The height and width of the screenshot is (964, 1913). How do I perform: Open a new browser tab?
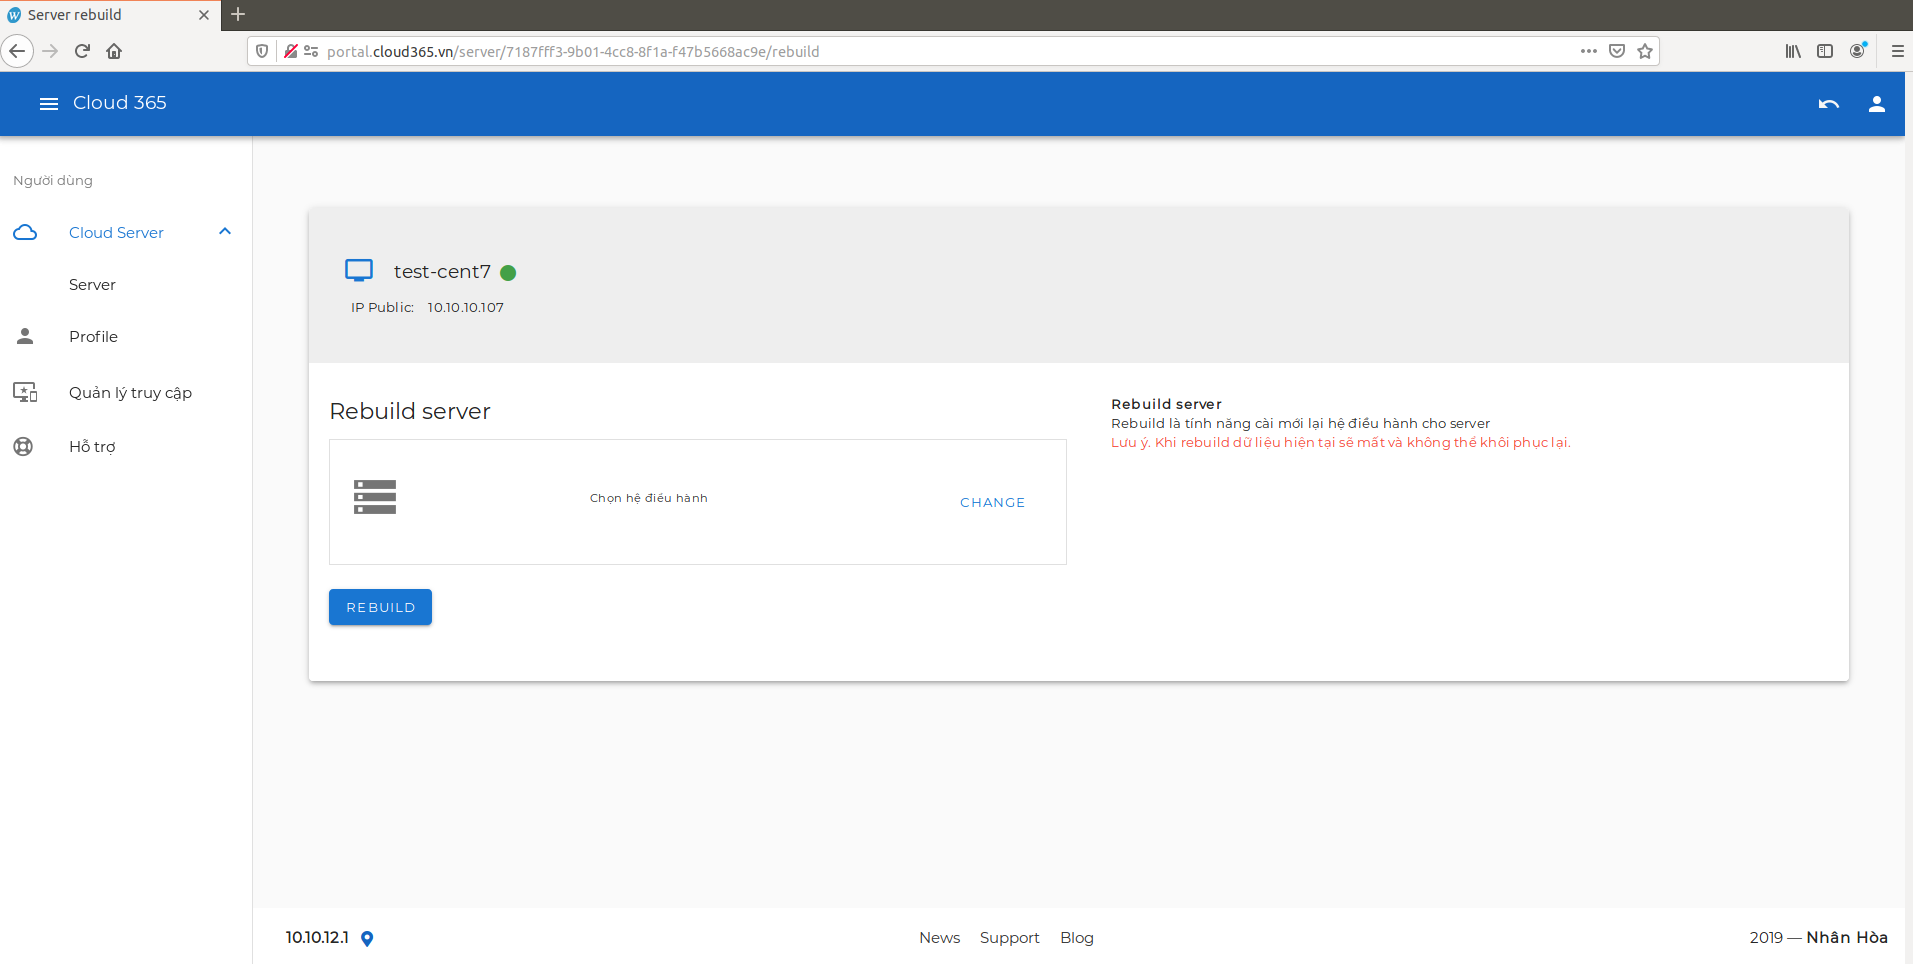pyautogui.click(x=238, y=14)
